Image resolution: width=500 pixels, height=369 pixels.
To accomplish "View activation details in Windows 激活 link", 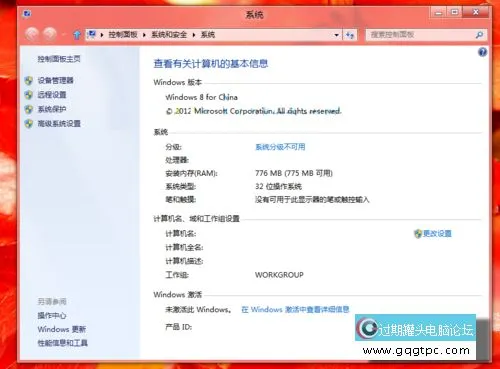I will coord(295,310).
